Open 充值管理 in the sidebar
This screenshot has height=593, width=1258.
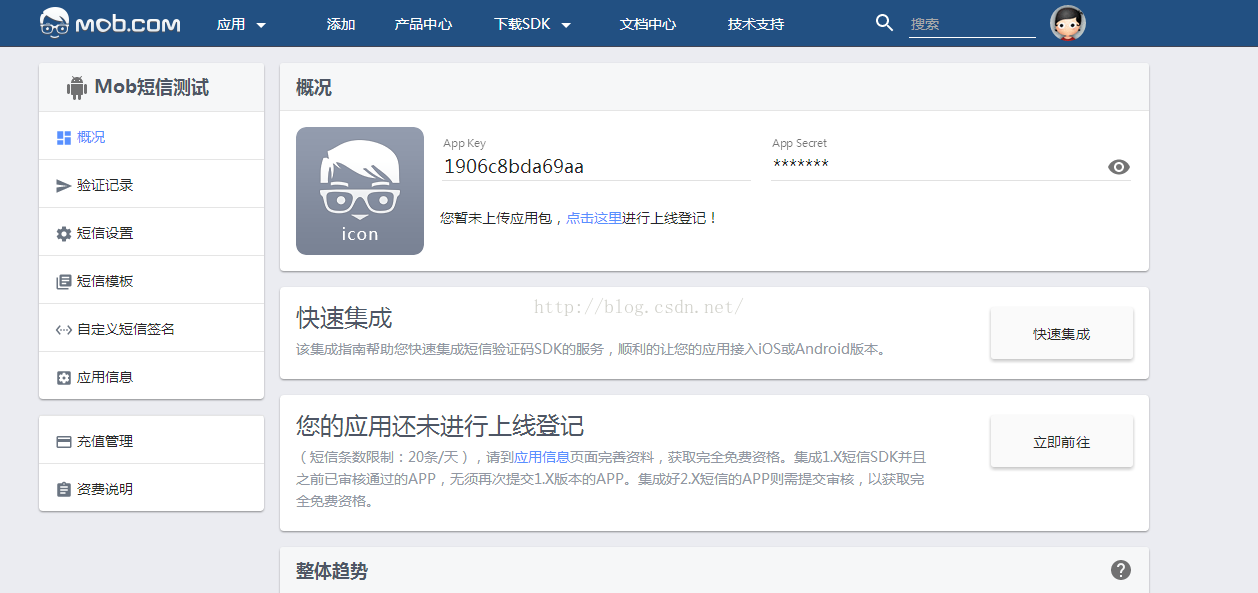[x=151, y=441]
